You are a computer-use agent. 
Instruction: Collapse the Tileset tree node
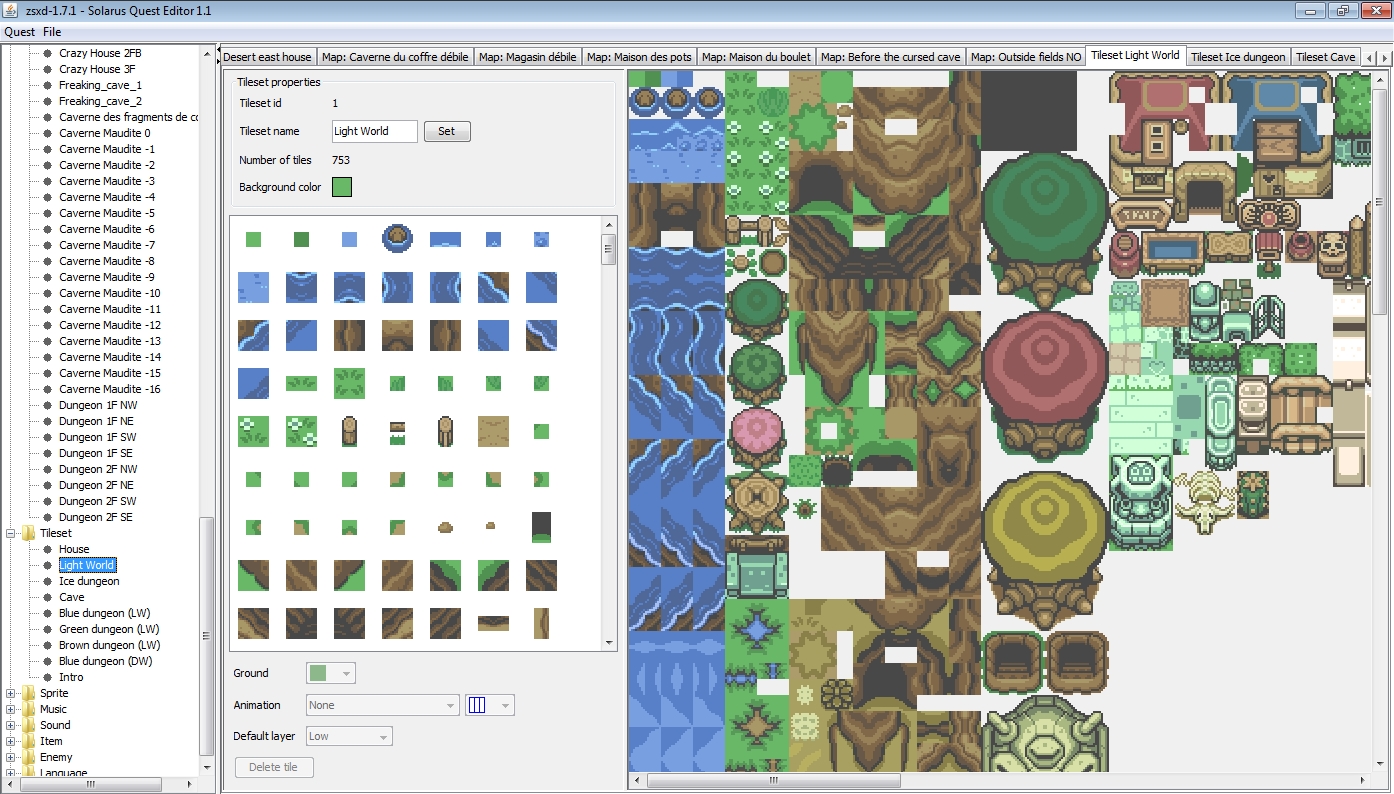point(11,533)
